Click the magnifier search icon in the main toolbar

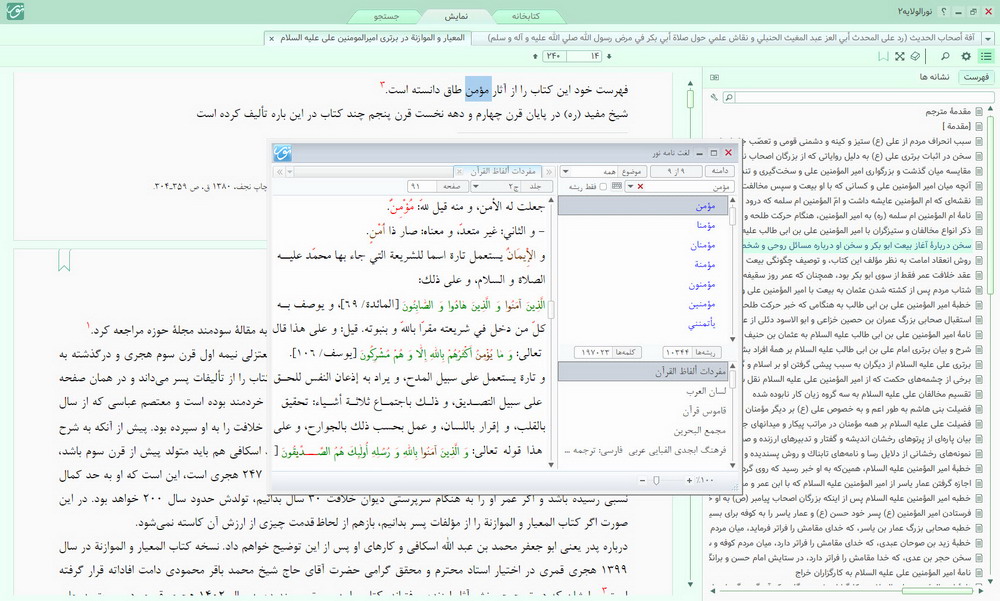(945, 56)
